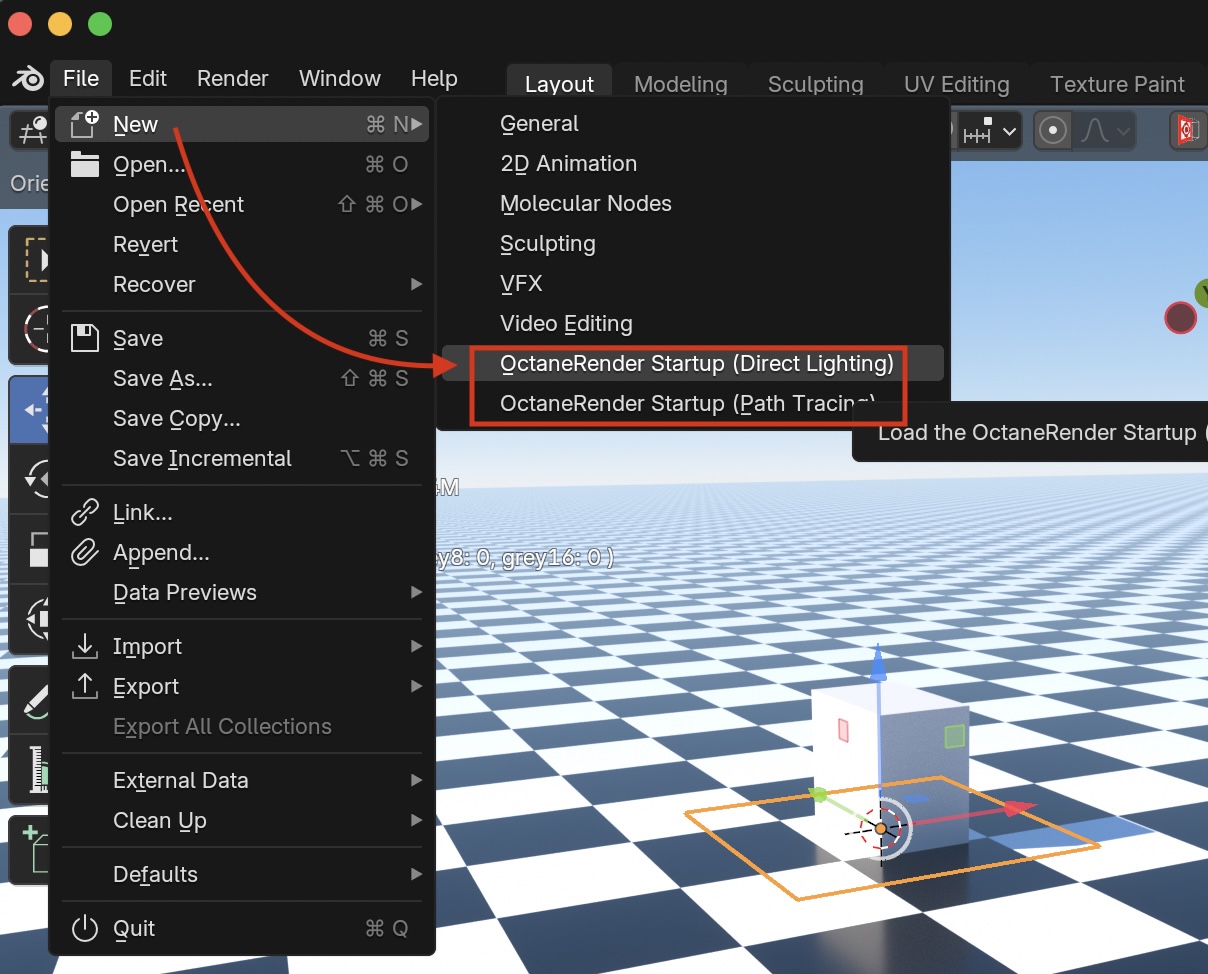
Task: Expand the Defaults submenu
Action: tap(242, 874)
